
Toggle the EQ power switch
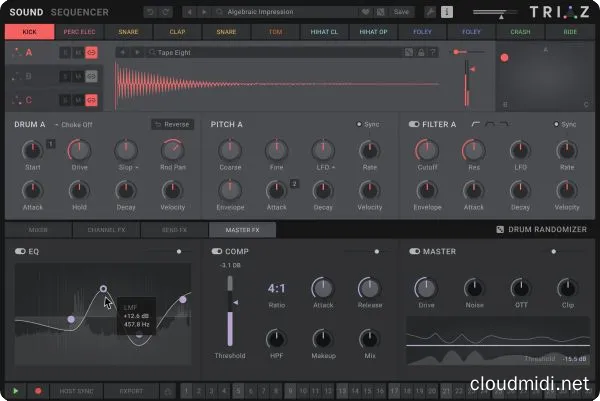20,251
